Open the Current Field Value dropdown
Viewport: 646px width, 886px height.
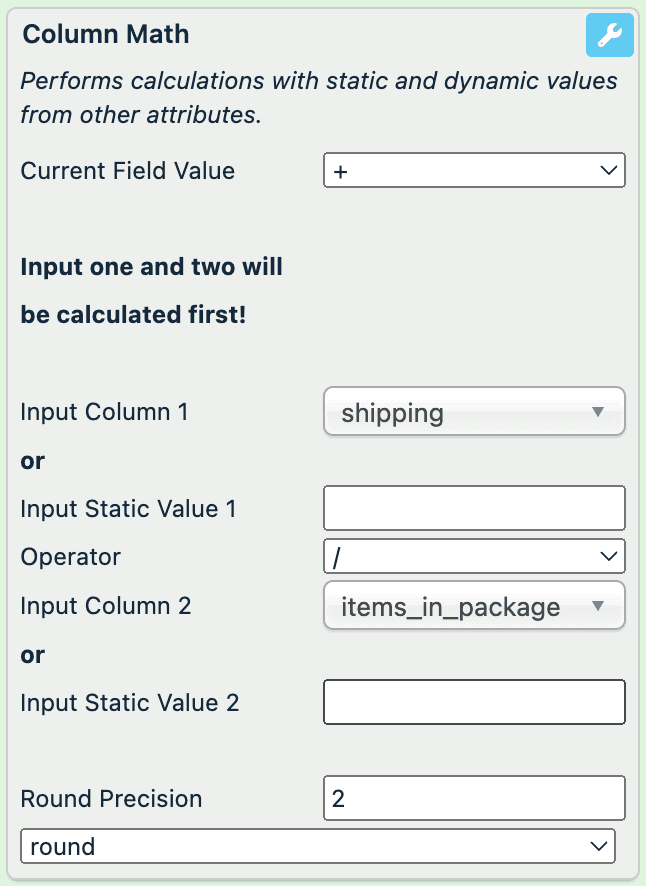coord(474,171)
